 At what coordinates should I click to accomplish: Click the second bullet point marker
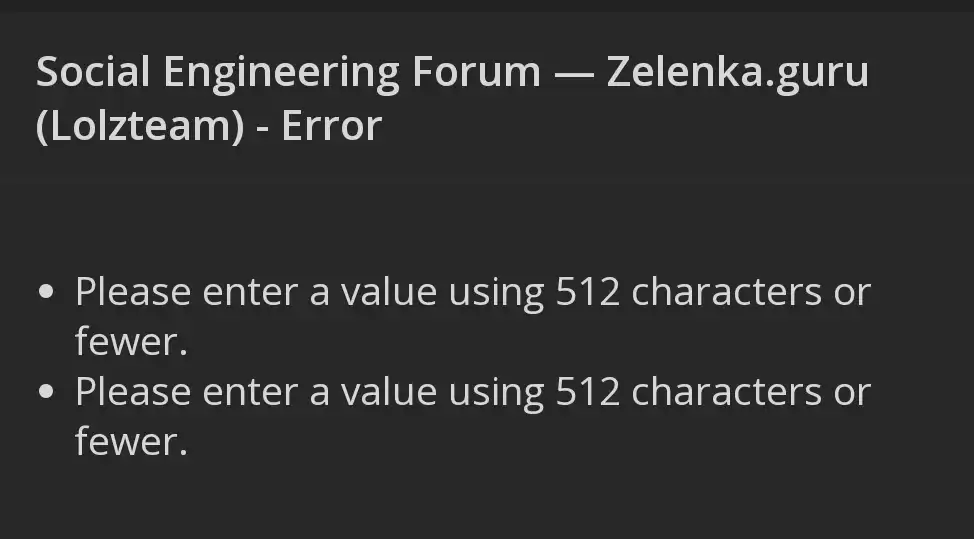point(46,391)
